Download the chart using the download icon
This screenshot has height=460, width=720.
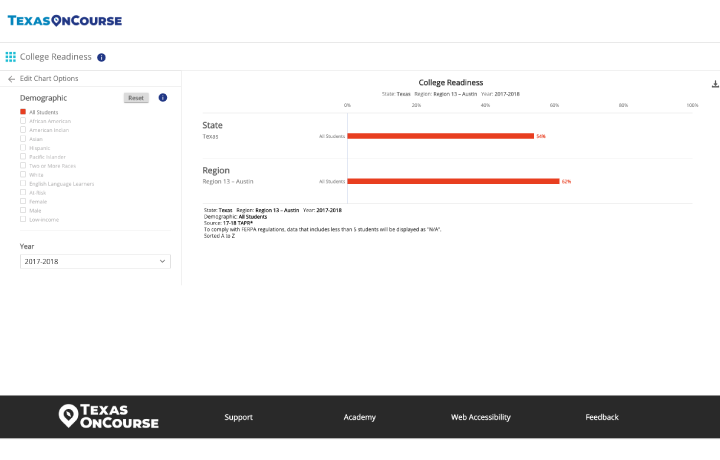[715, 84]
